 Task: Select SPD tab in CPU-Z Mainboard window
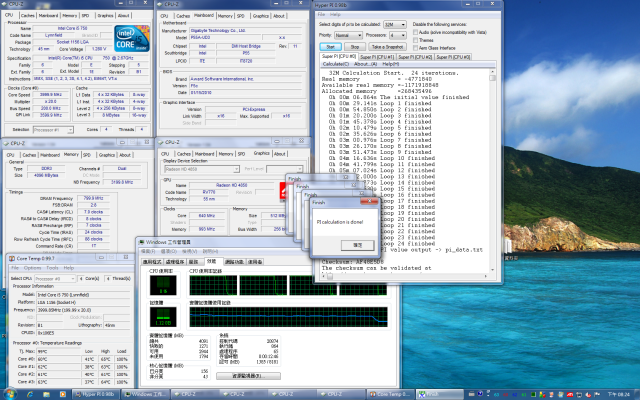[241, 16]
